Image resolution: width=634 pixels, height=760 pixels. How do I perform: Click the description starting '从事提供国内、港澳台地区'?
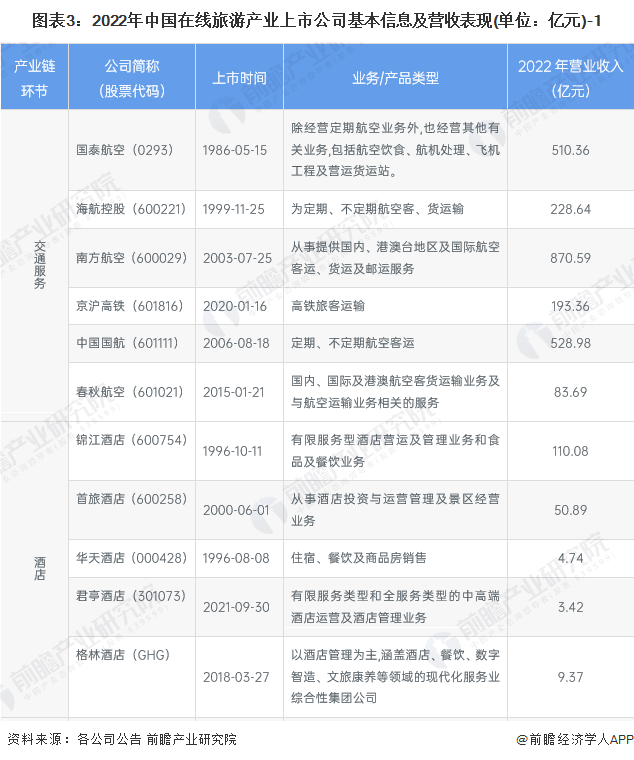tap(395, 258)
